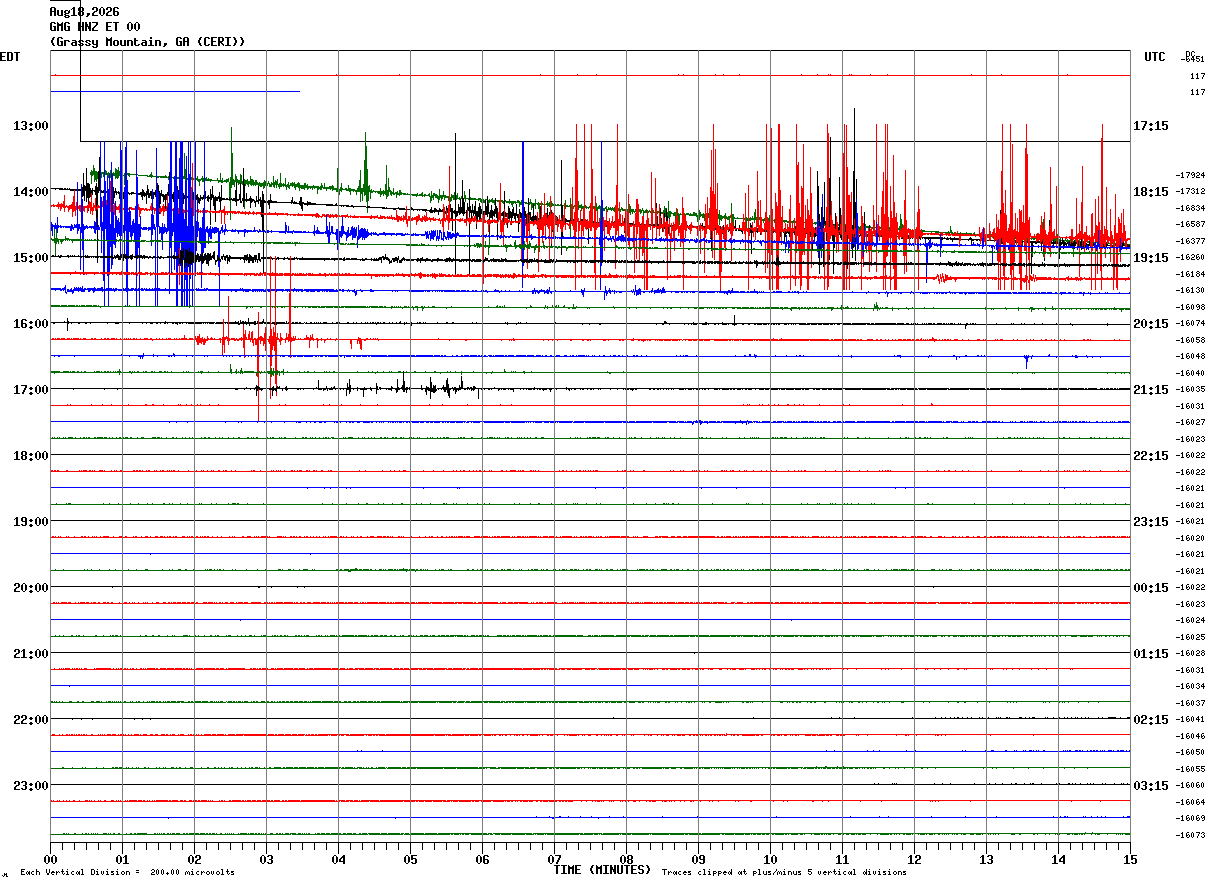Click the EDT timezone label
The width and height of the screenshot is (1210, 886).
(10, 57)
